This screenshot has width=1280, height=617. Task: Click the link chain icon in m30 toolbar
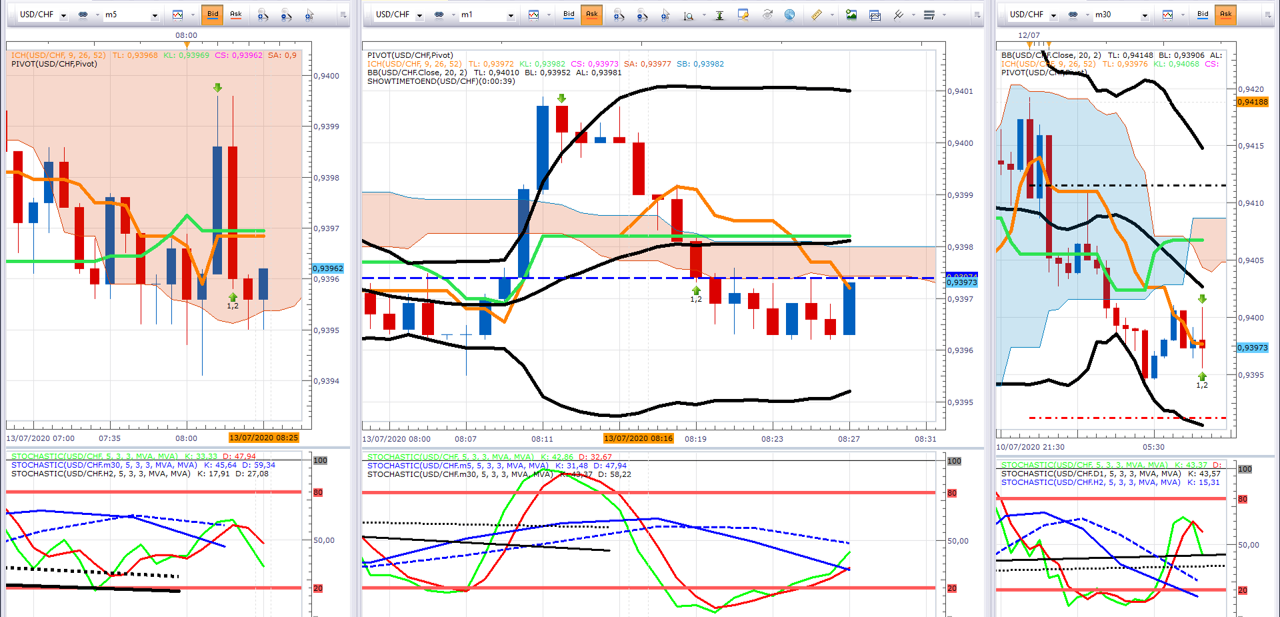pyautogui.click(x=1073, y=15)
